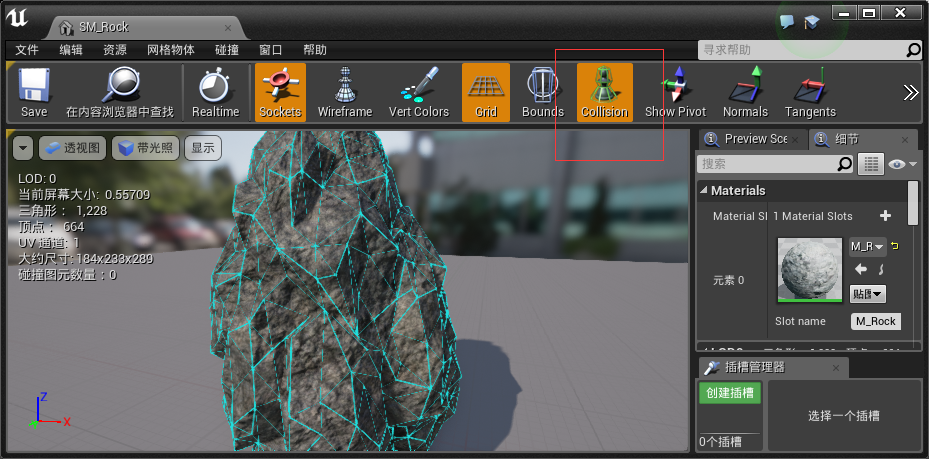Show mesh Tangents
The image size is (929, 459).
click(x=810, y=93)
